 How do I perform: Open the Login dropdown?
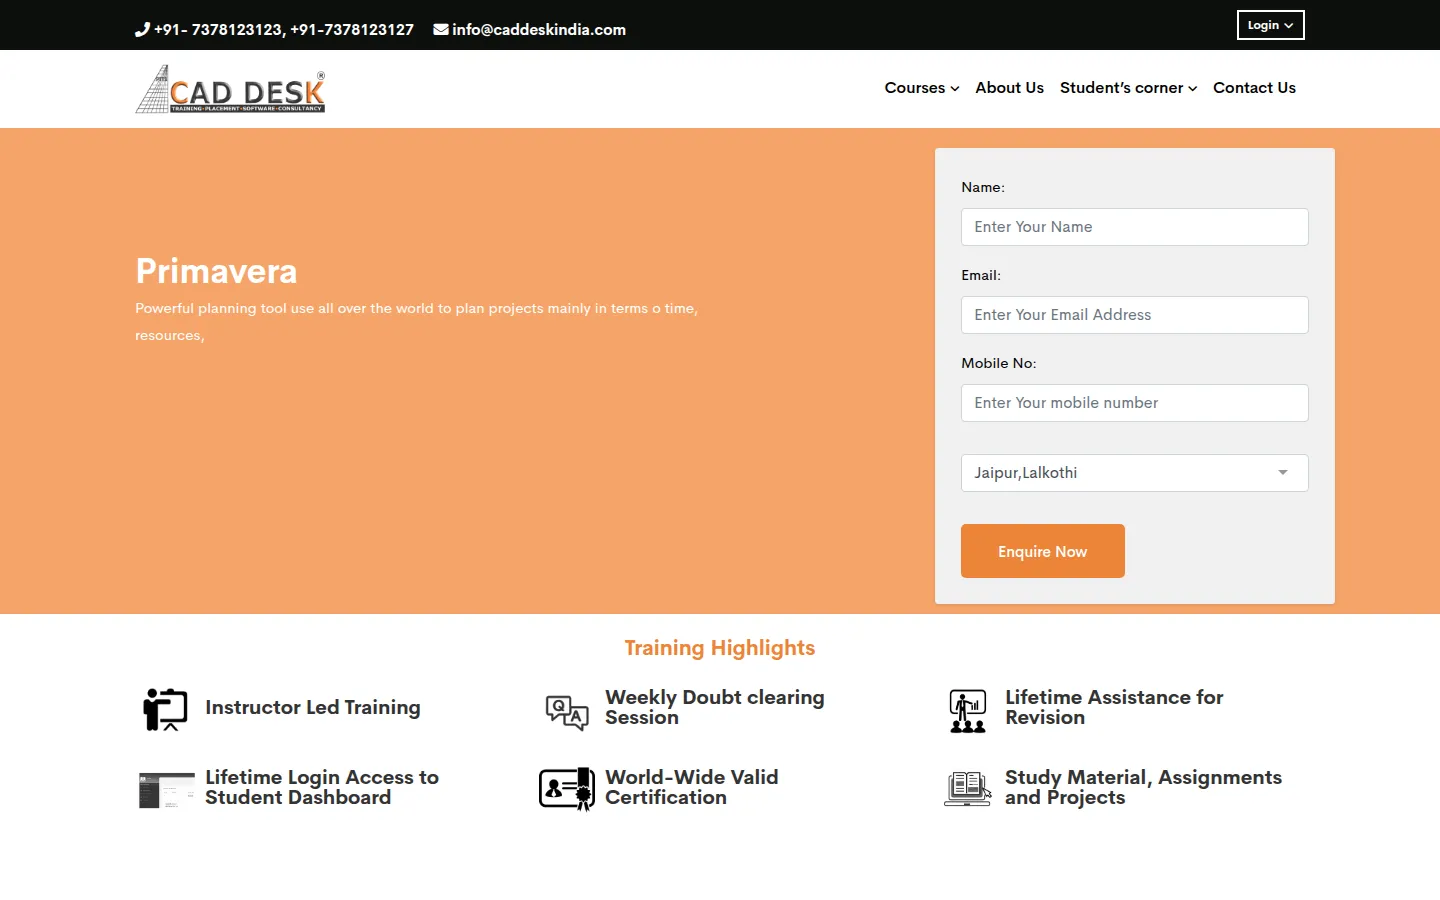point(1270,25)
